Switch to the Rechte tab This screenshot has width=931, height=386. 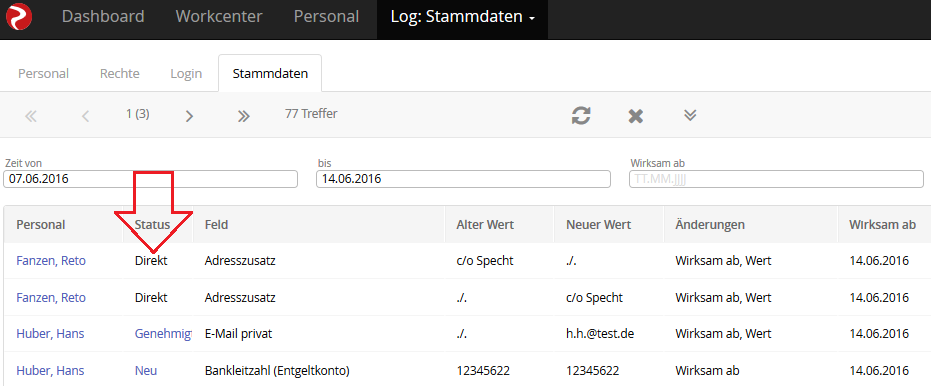(x=119, y=74)
